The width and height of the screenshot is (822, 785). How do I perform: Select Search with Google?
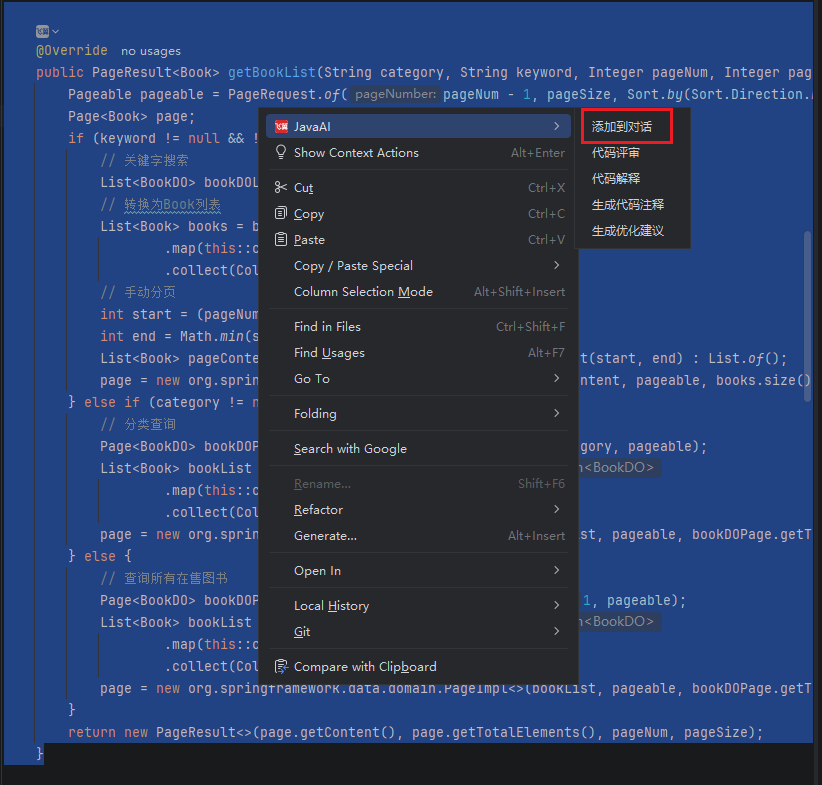pos(418,449)
